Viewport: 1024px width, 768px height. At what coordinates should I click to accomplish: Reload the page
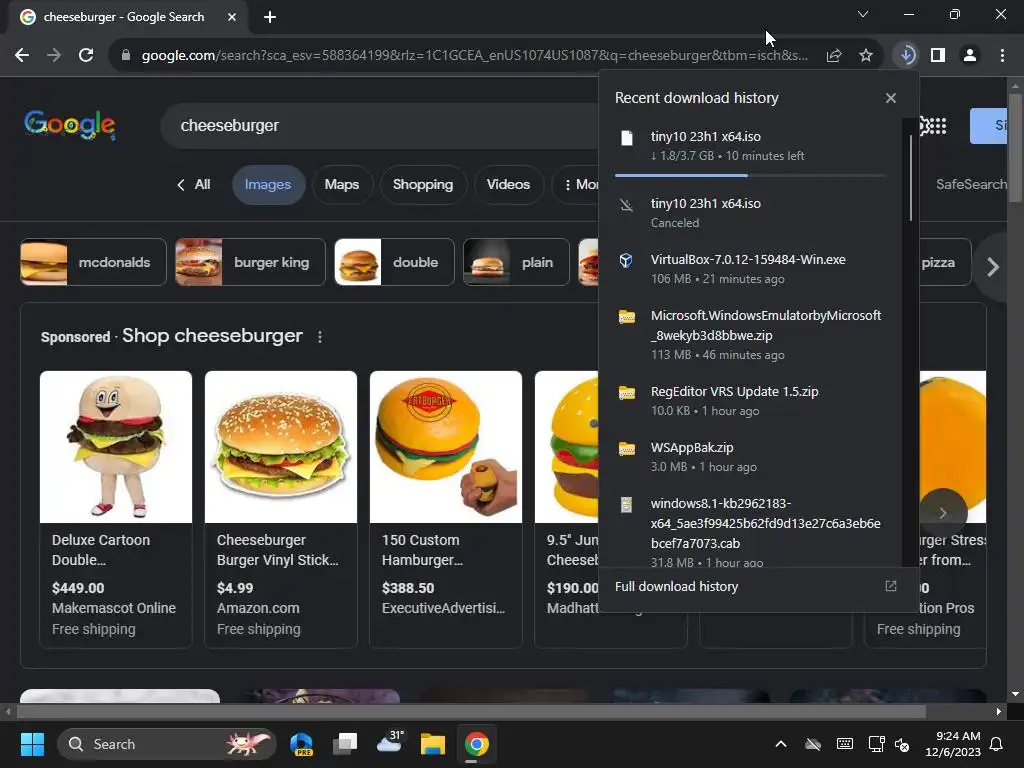pyautogui.click(x=86, y=56)
